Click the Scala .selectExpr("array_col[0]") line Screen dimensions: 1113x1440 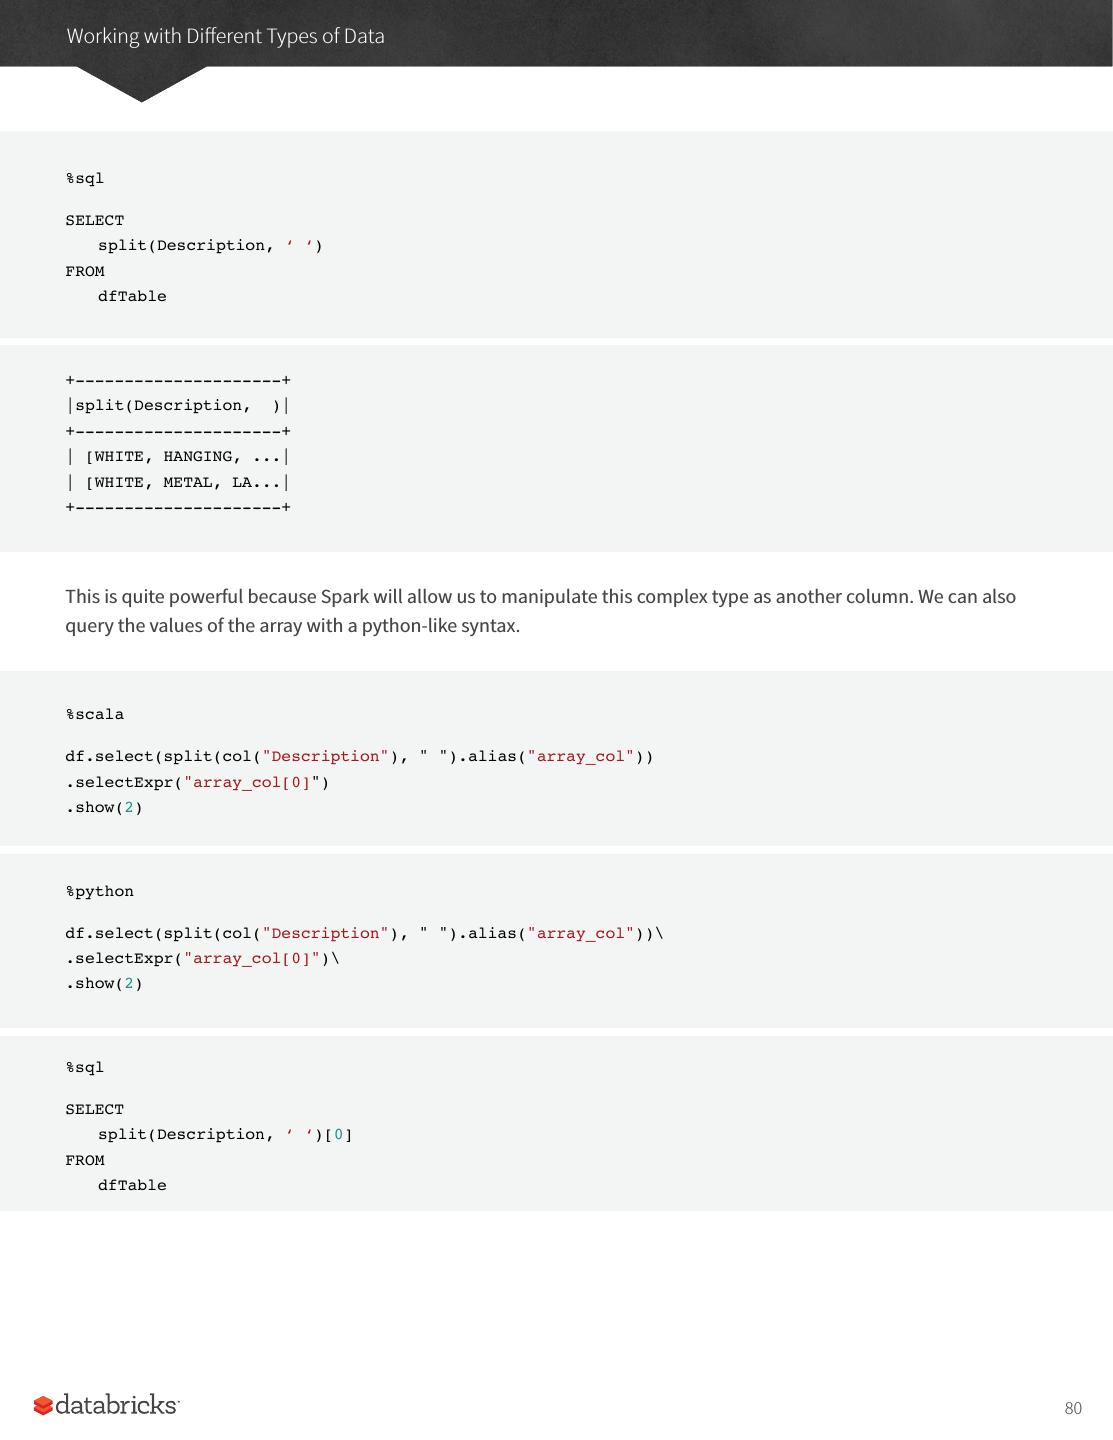pyautogui.click(x=198, y=782)
